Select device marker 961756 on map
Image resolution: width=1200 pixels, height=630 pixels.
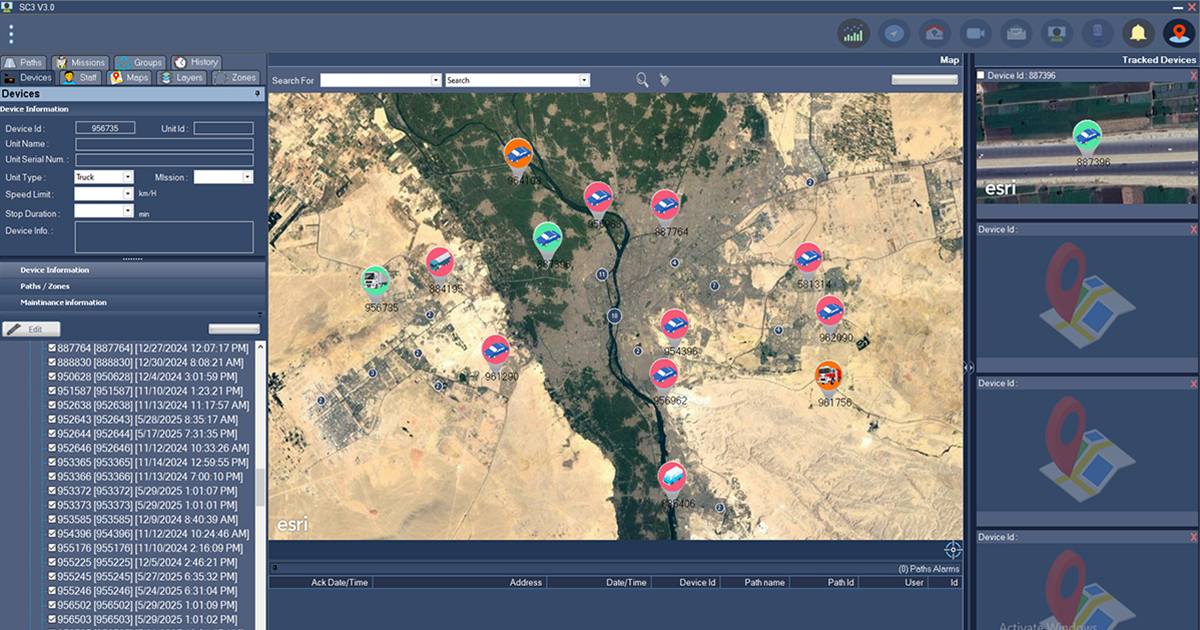click(x=828, y=377)
